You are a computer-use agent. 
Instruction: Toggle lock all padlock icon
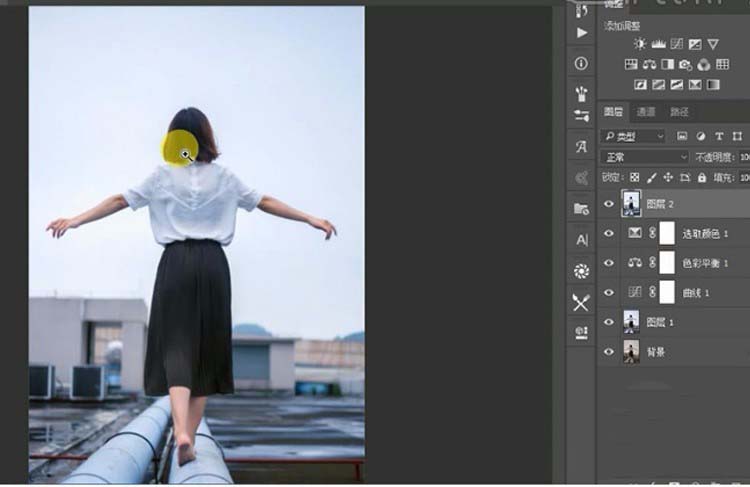(x=702, y=177)
